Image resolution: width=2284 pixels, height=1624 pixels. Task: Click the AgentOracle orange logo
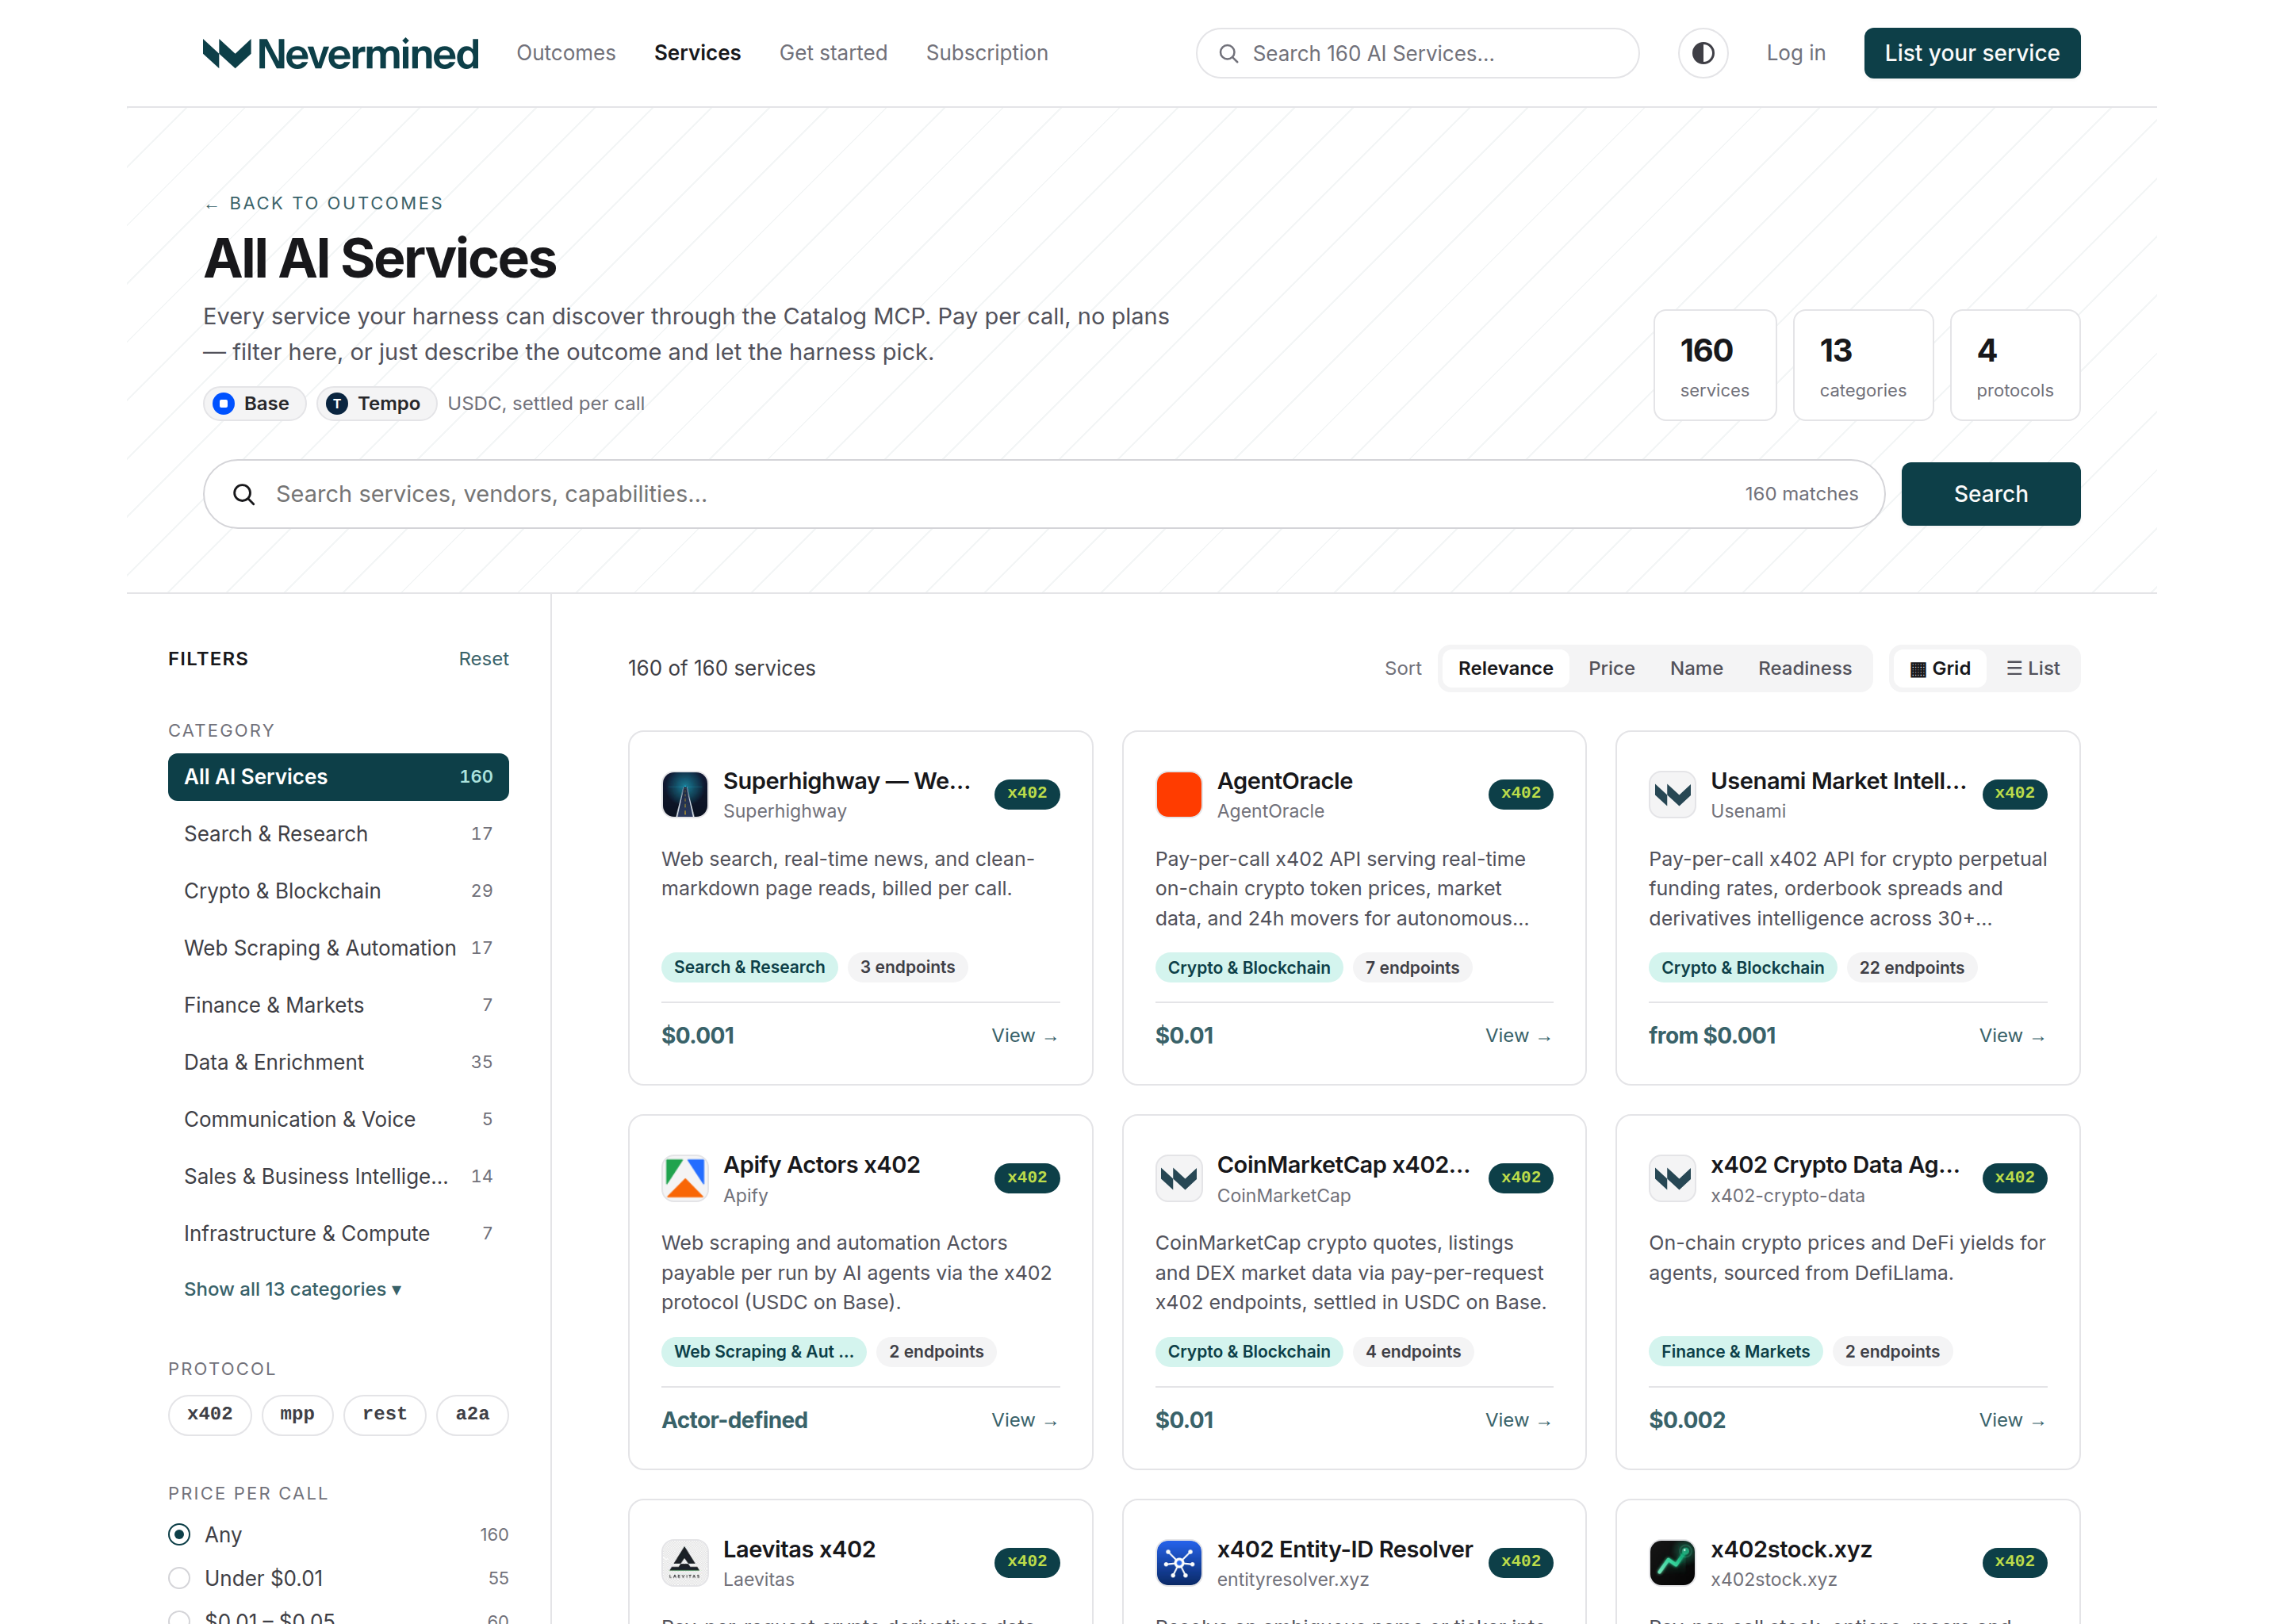[1179, 794]
